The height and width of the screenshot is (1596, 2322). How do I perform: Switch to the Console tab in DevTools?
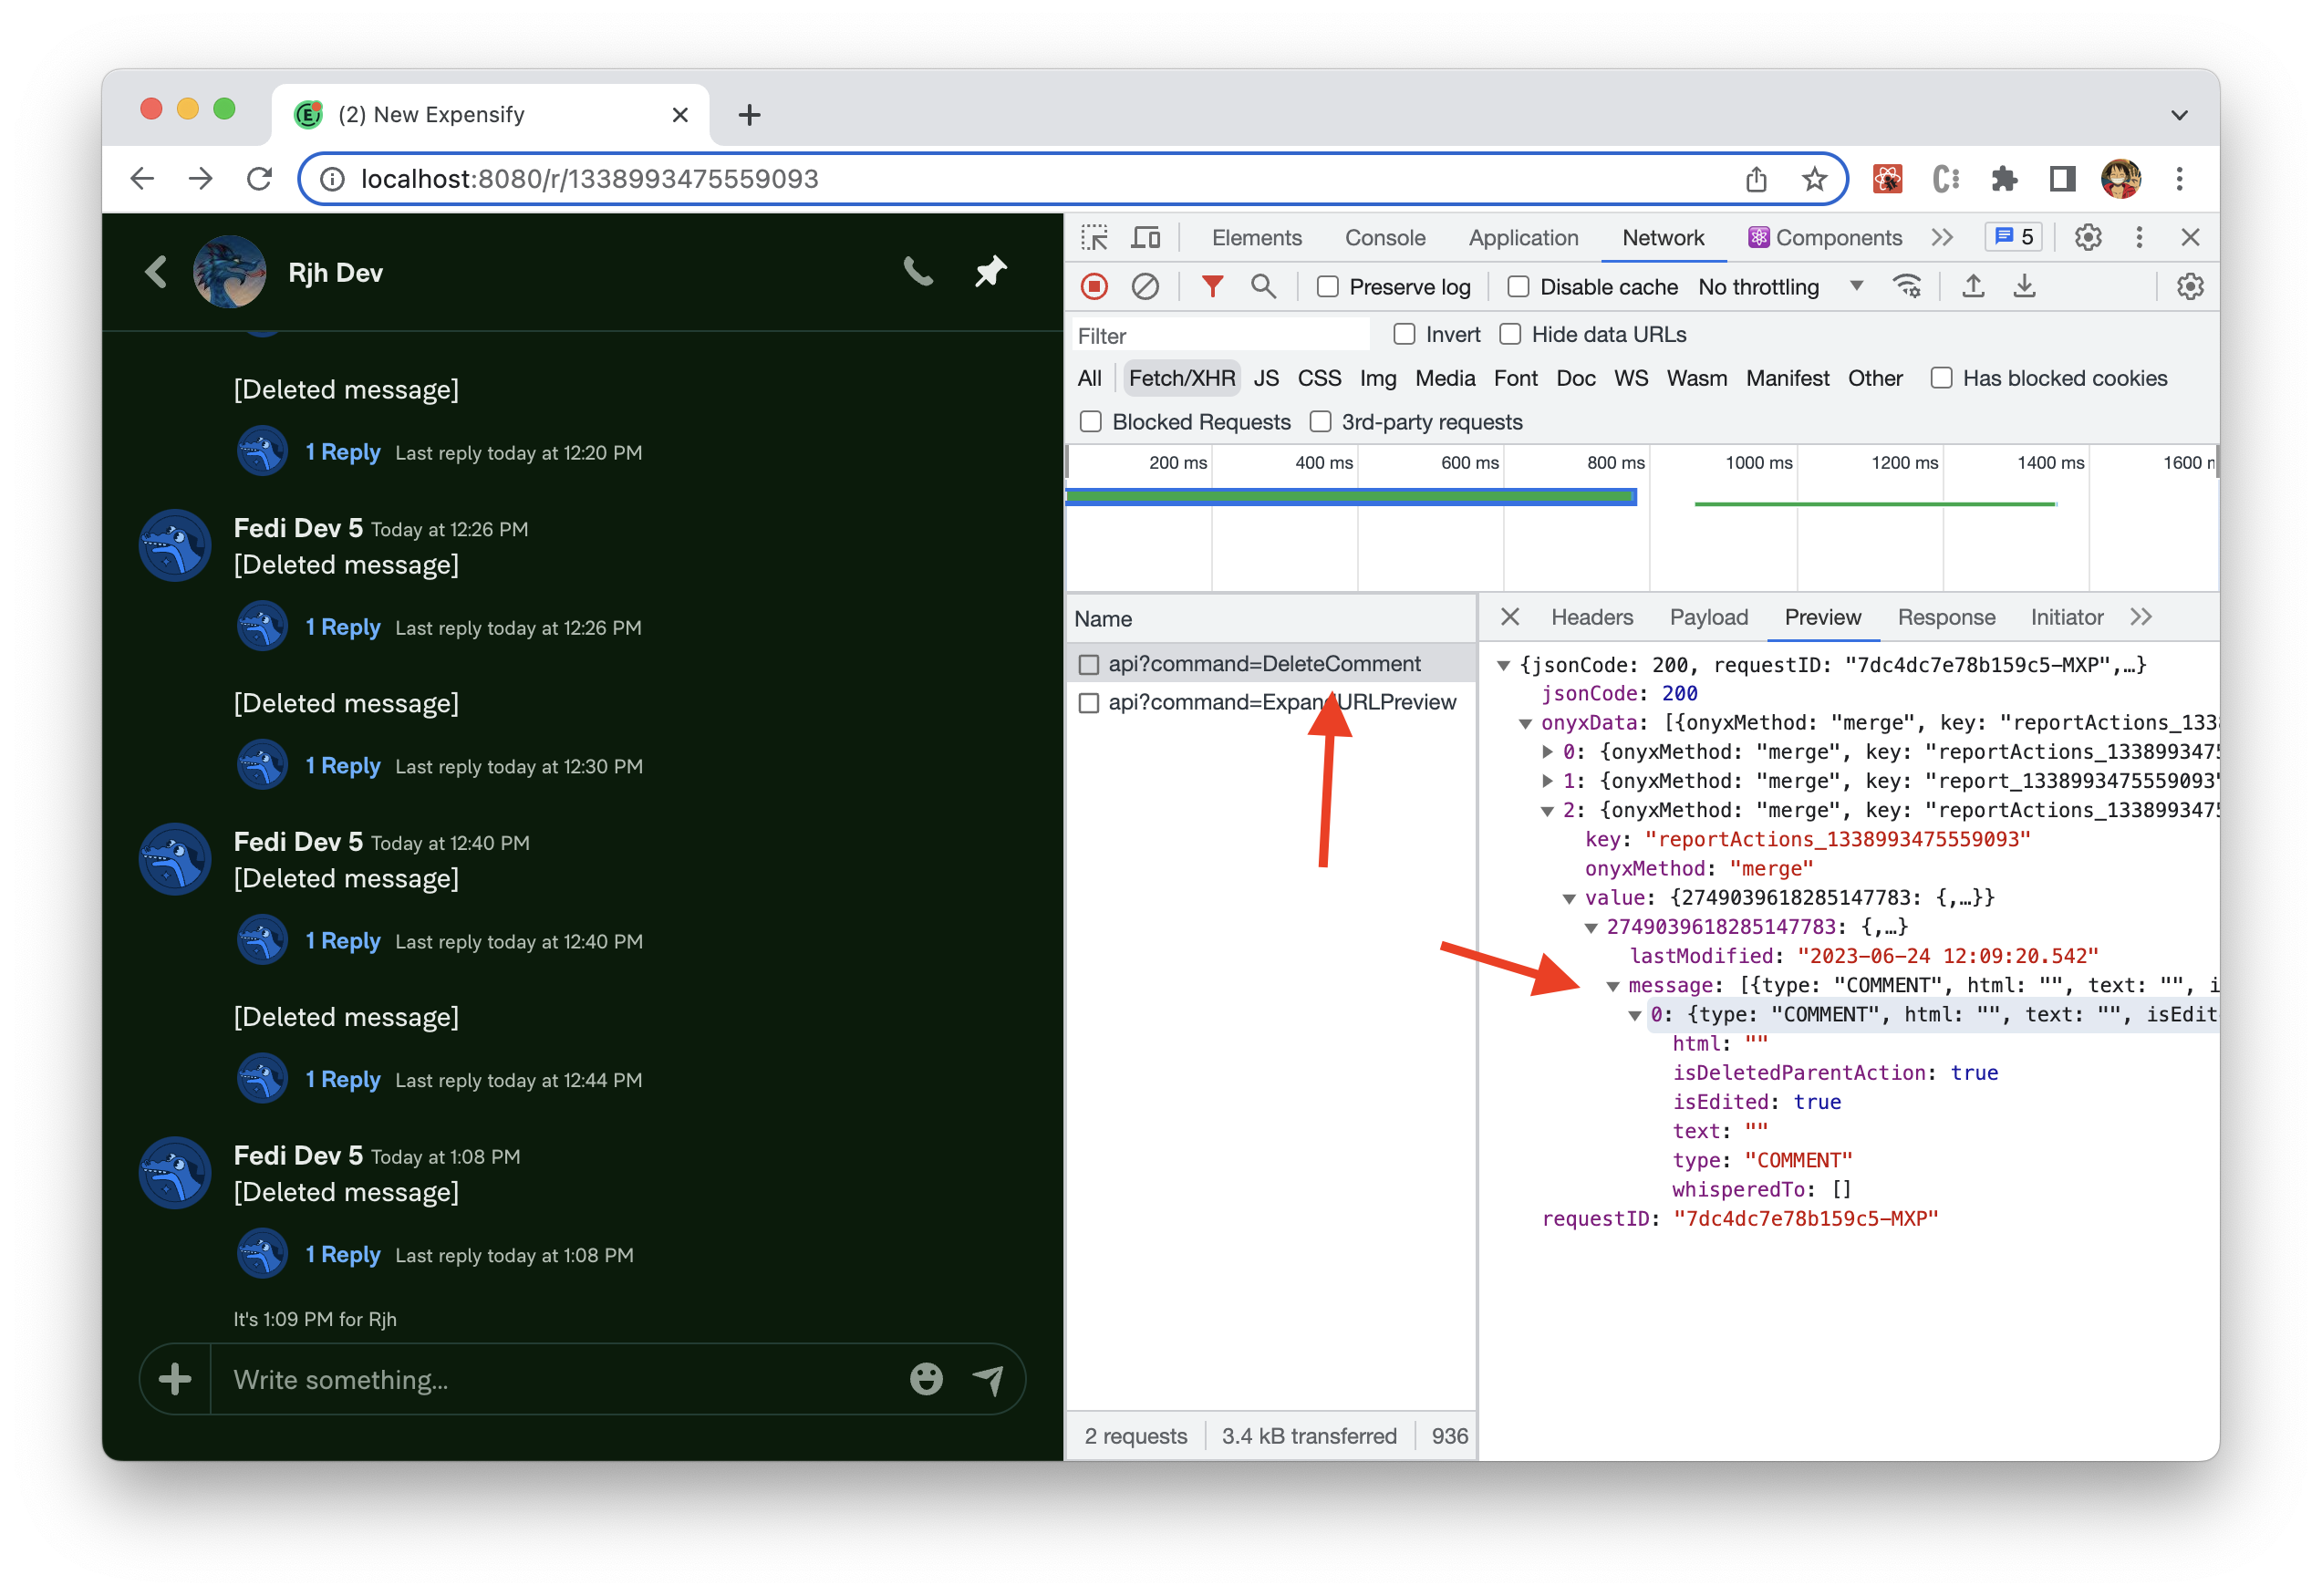pyautogui.click(x=1384, y=237)
